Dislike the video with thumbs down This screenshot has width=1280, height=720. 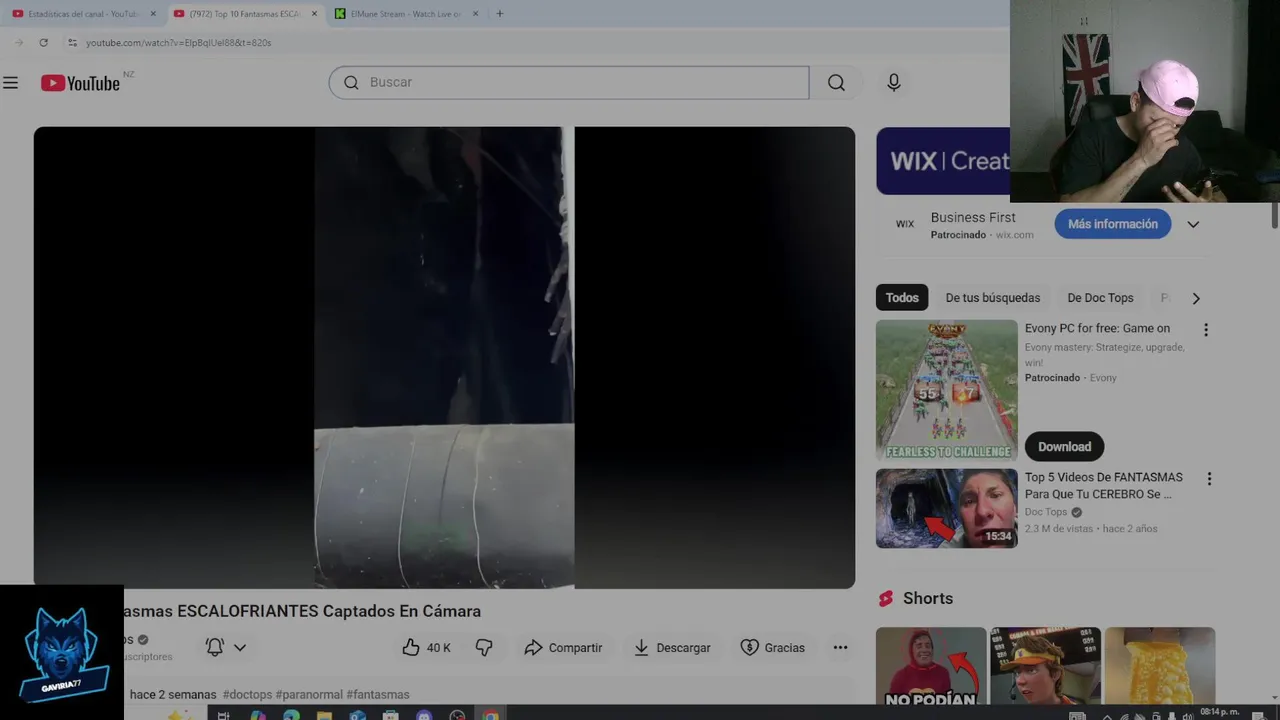click(484, 648)
